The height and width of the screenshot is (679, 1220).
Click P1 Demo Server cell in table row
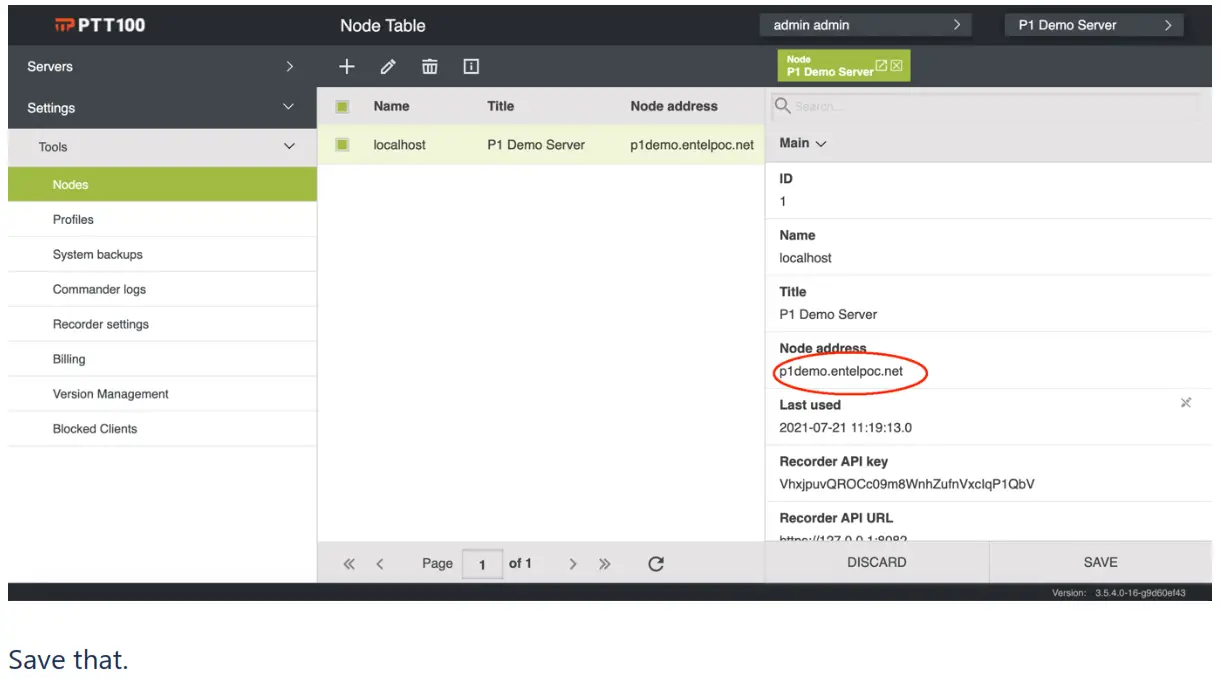tap(536, 145)
